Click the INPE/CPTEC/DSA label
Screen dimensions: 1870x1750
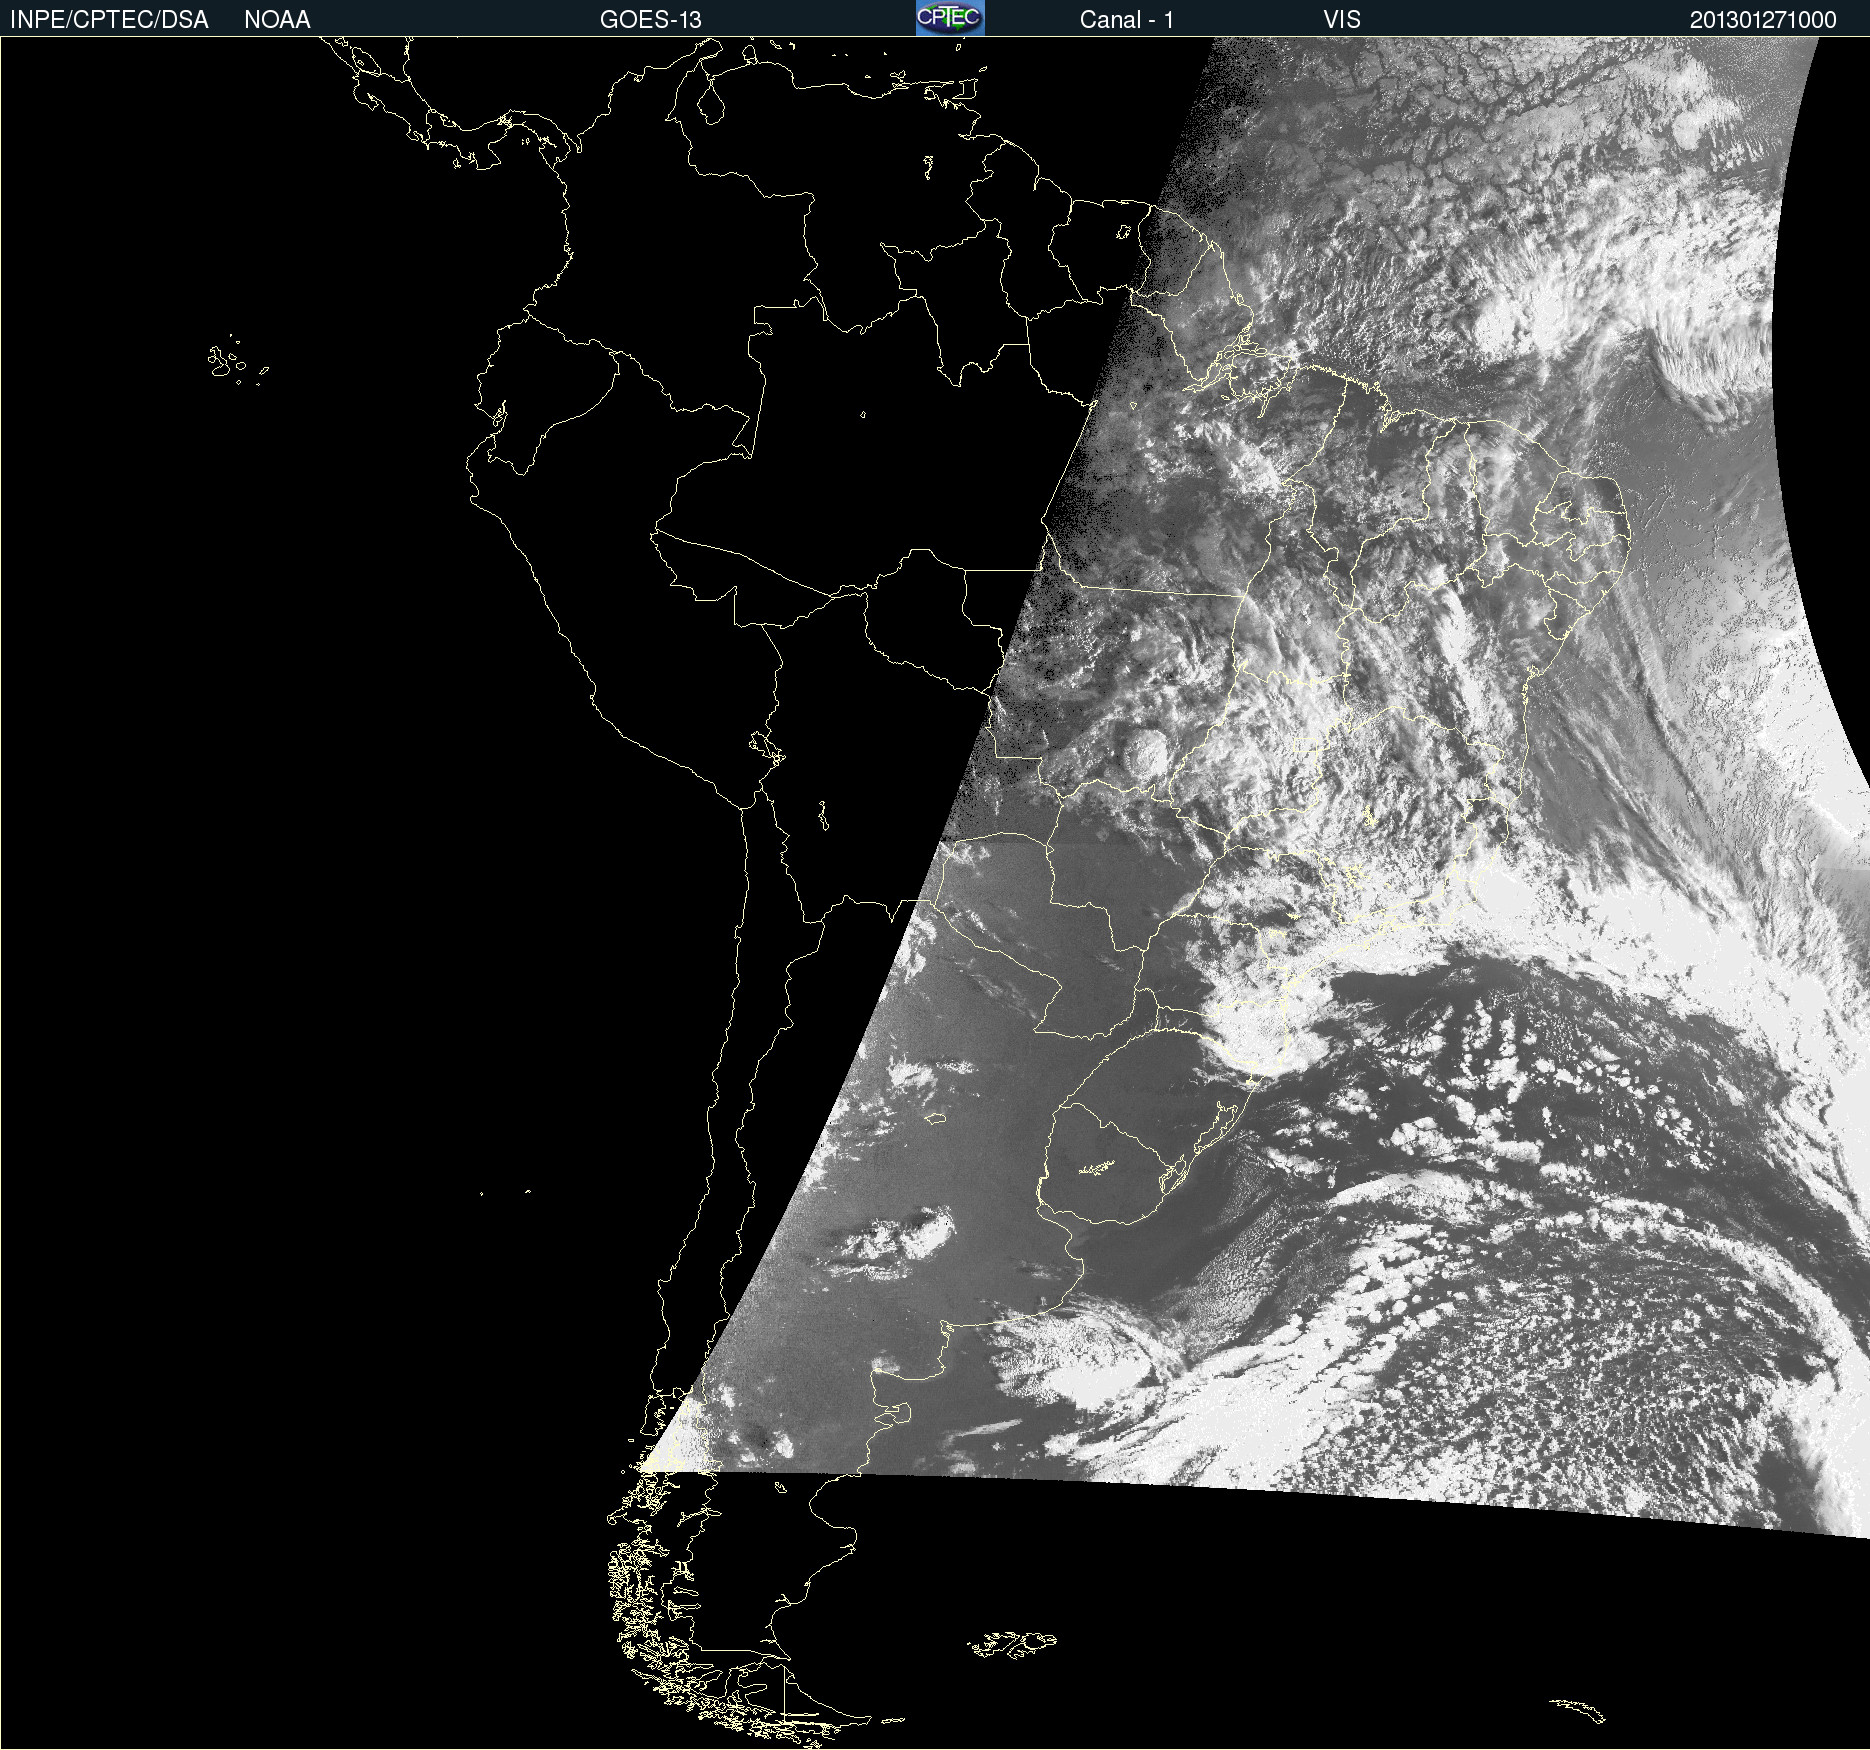(x=109, y=20)
